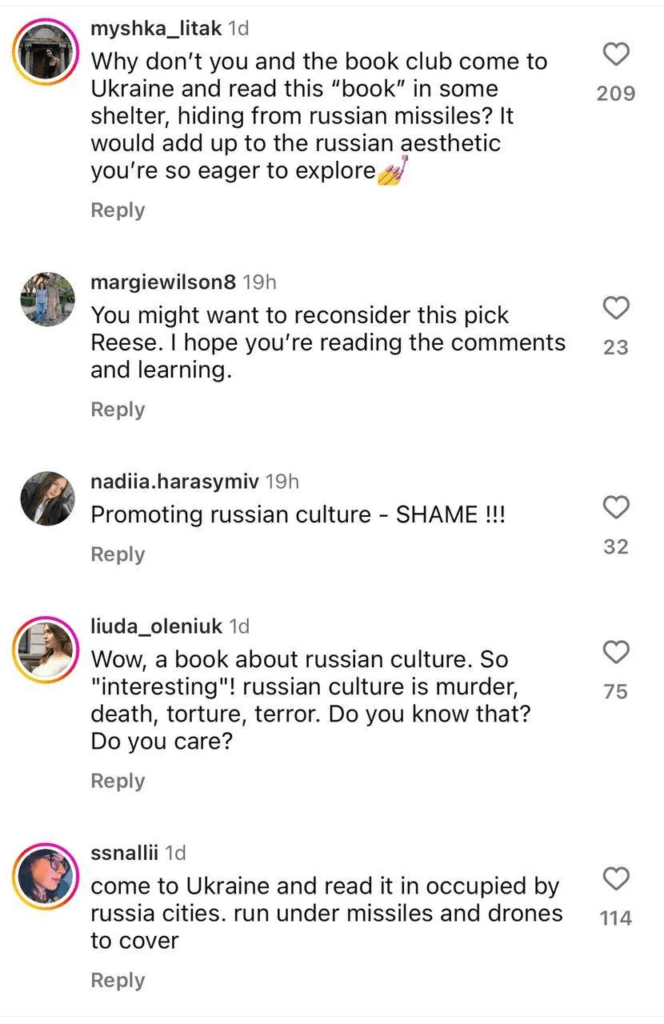Open the myshka_litak username link
Viewport: 664px width, 1024px height.
[x=156, y=28]
